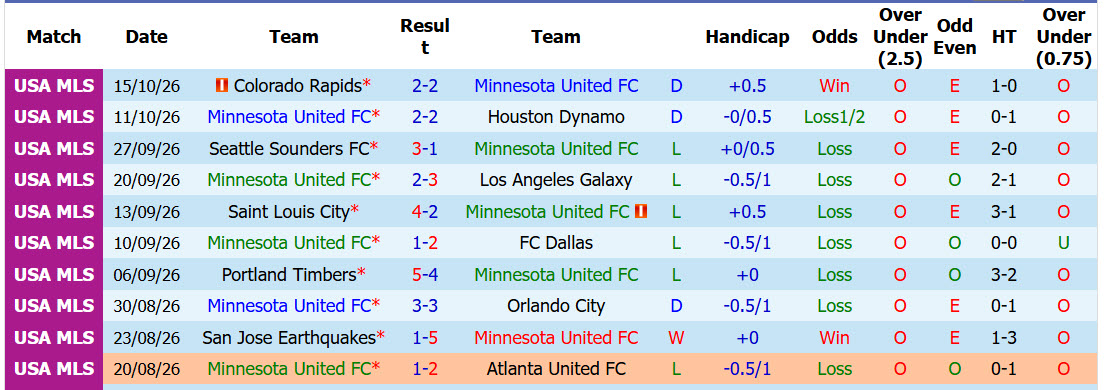The width and height of the screenshot is (1105, 390).
Task: Open the 5-4 result for Portland Timbers match
Action: tap(425, 274)
